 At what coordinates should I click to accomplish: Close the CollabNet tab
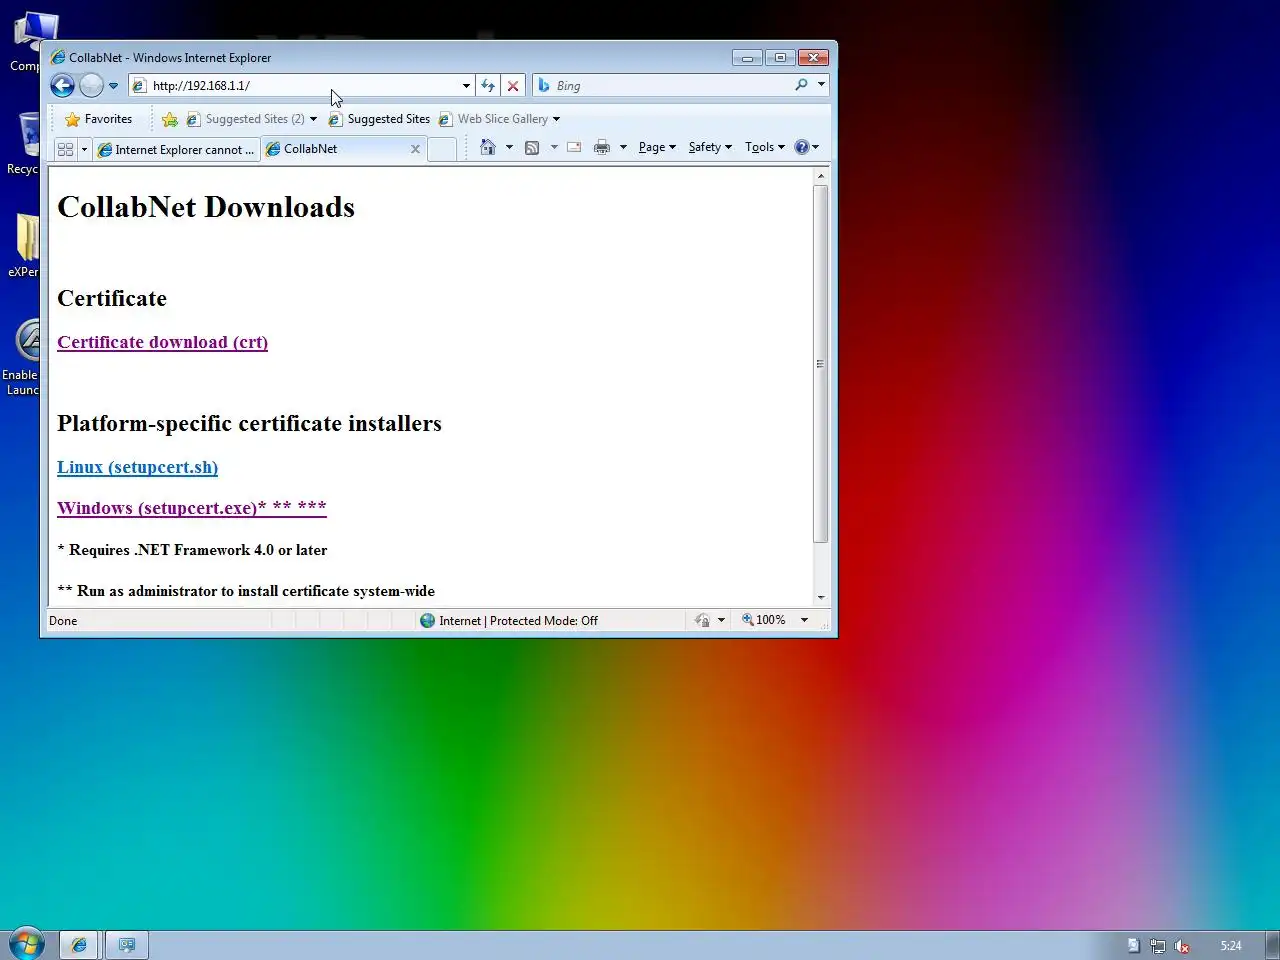(x=415, y=149)
